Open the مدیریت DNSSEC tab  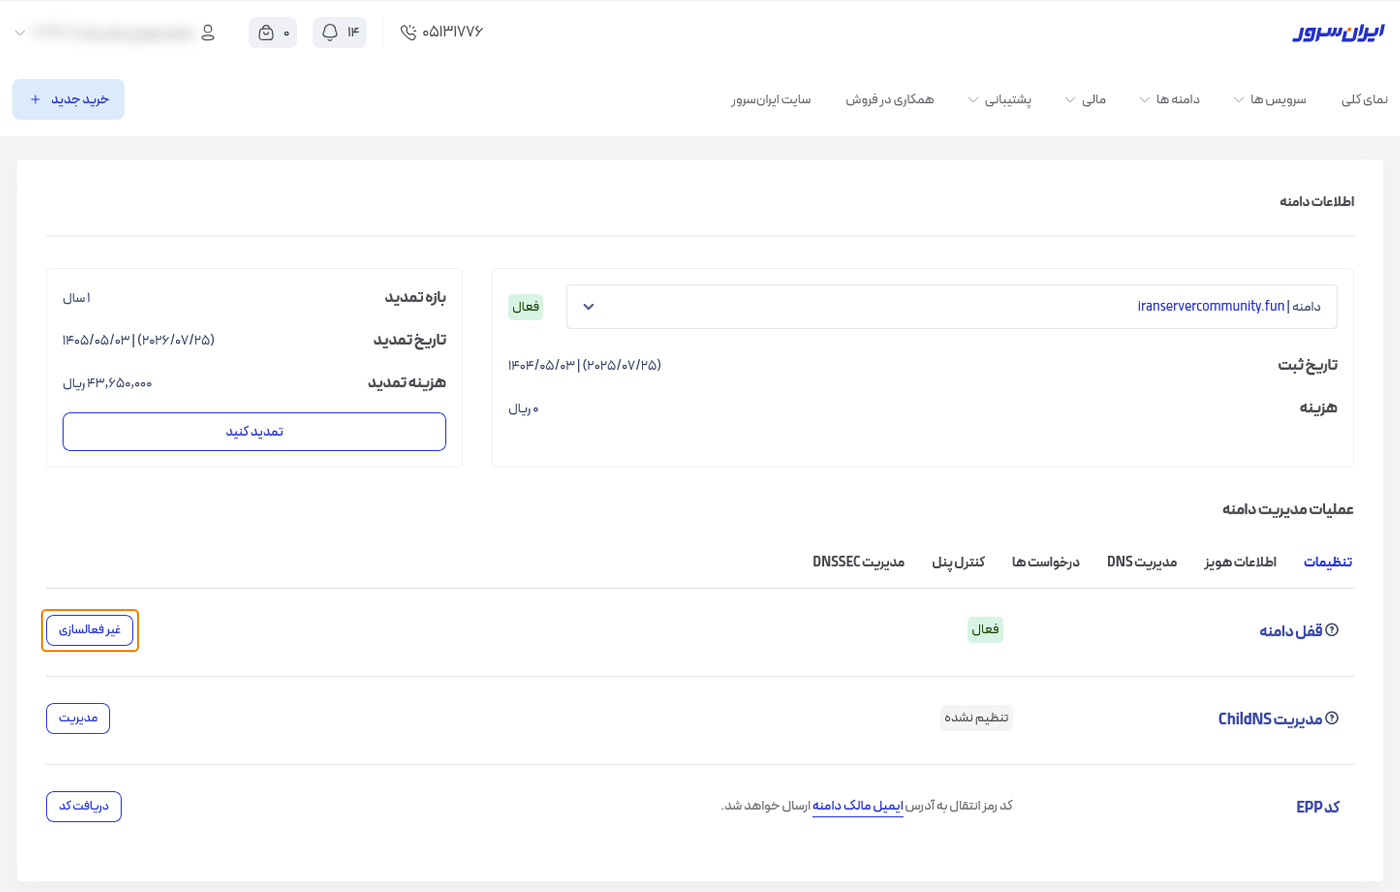coord(858,562)
